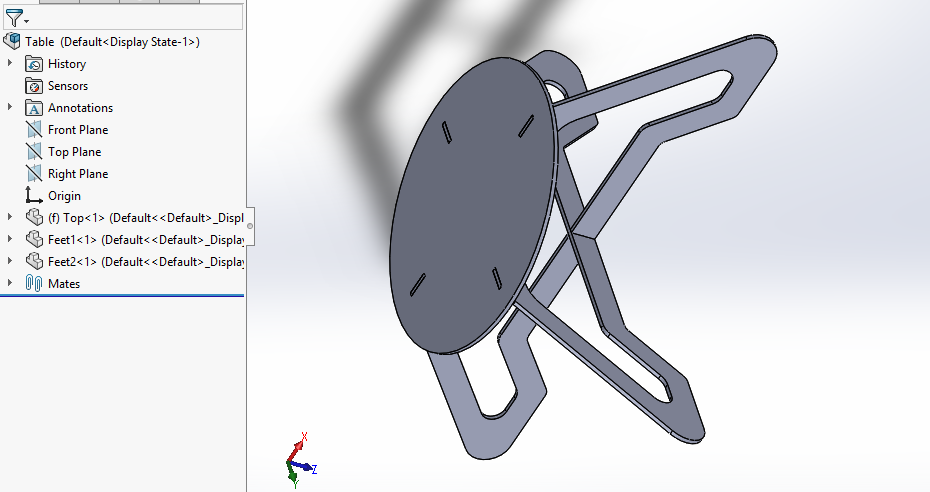Click the History folder icon
Viewport: 930px width, 492px height.
(34, 63)
